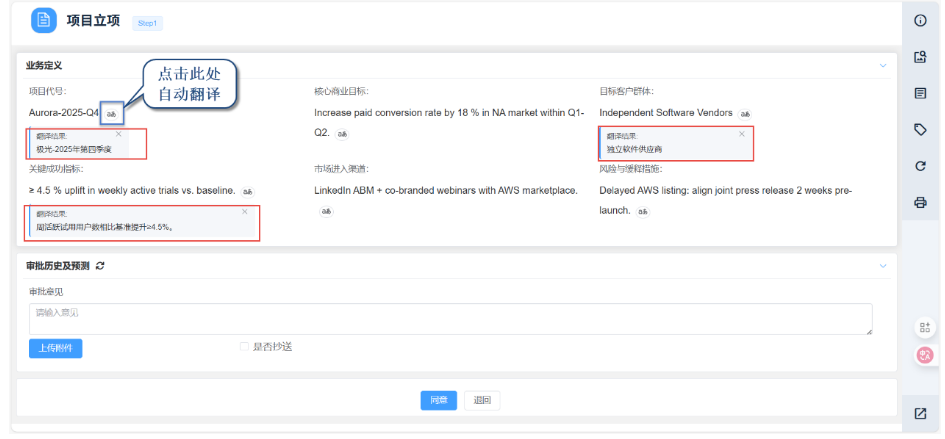Click the 上传附件 upload button
The height and width of the screenshot is (439, 945).
55,348
